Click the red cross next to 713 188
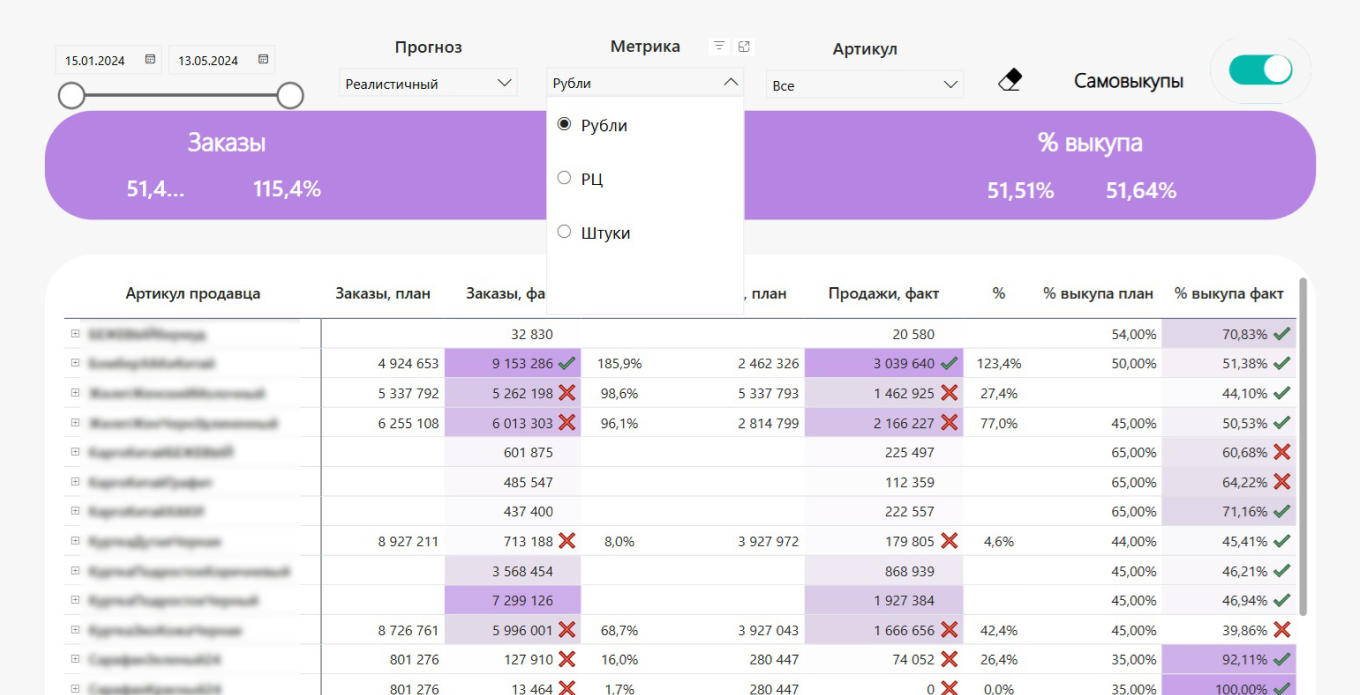Viewport: 1360px width, 695px height. coord(566,541)
